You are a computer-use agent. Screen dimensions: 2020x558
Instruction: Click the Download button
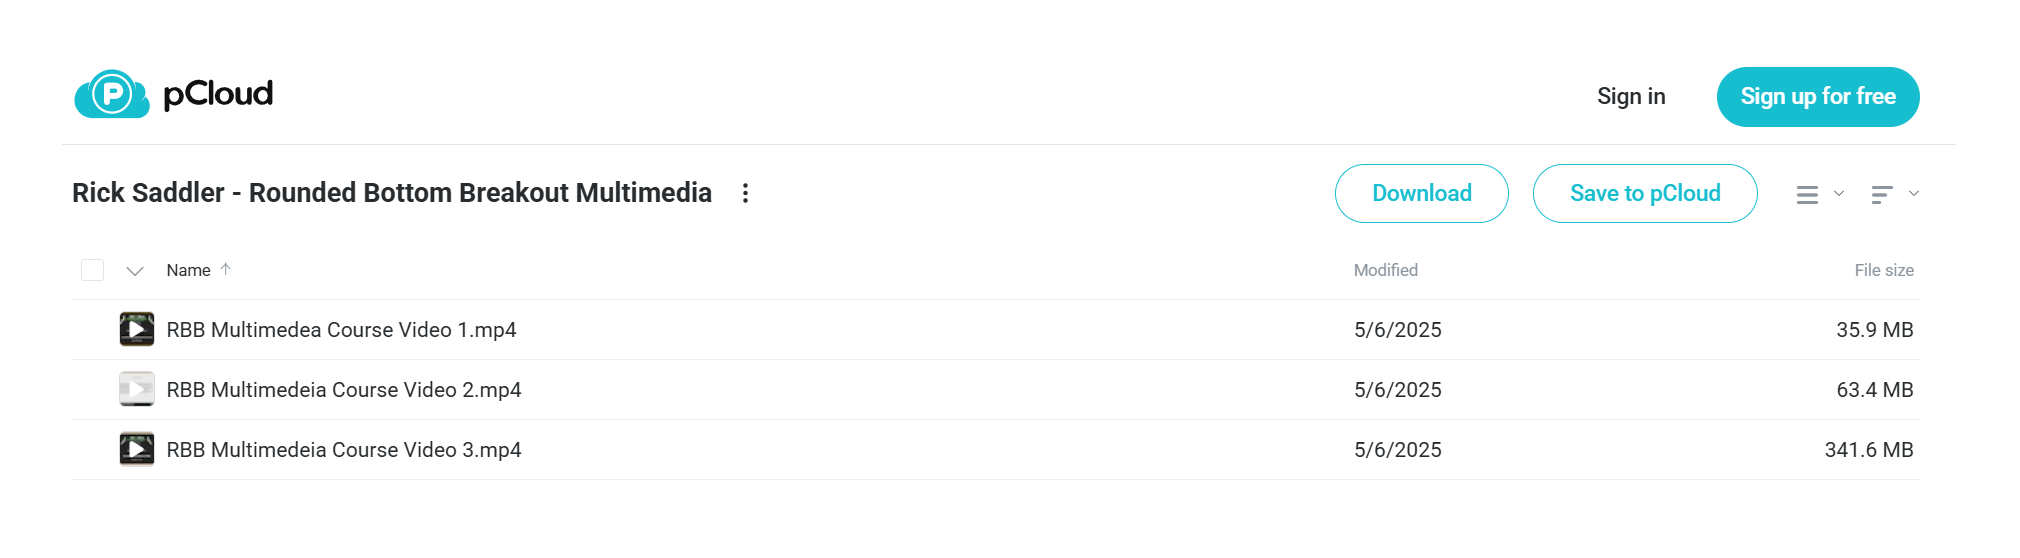(x=1422, y=193)
